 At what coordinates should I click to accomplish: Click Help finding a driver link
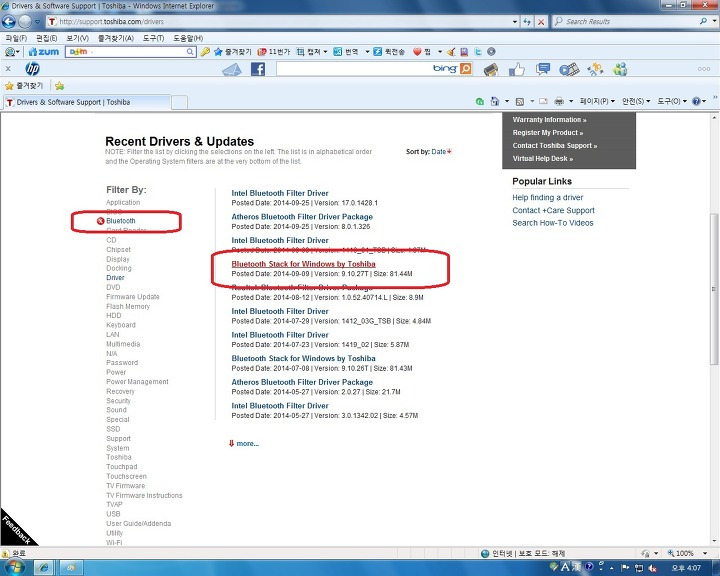click(548, 198)
